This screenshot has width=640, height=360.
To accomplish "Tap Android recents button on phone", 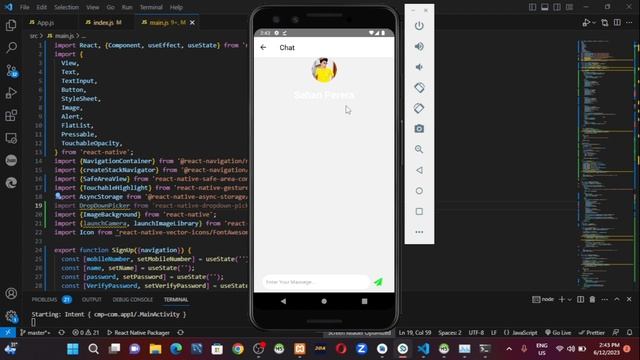I will point(364,301).
